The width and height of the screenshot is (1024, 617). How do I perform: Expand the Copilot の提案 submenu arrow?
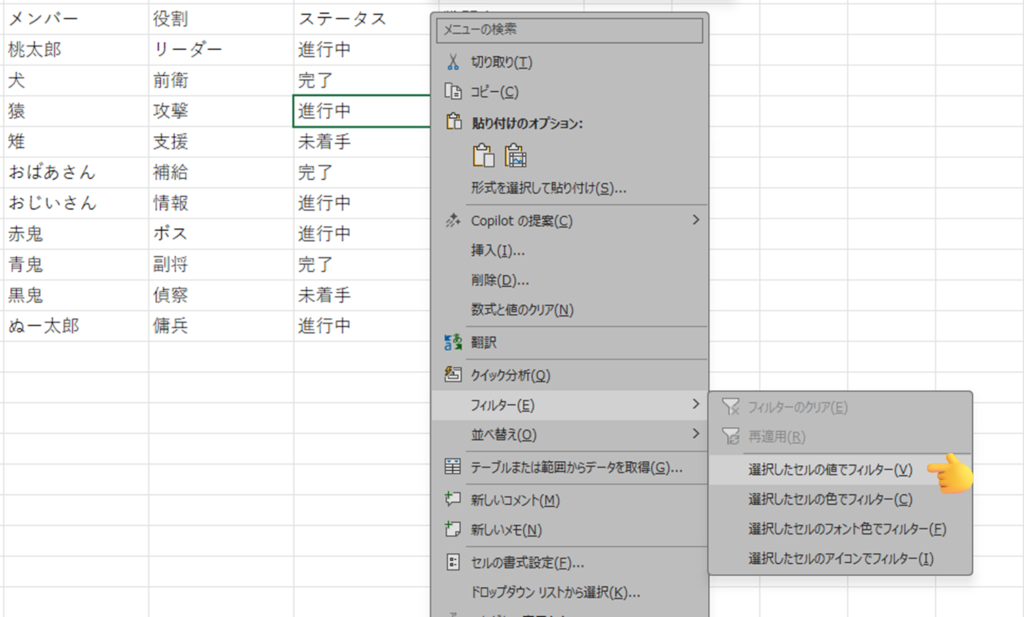(x=695, y=220)
